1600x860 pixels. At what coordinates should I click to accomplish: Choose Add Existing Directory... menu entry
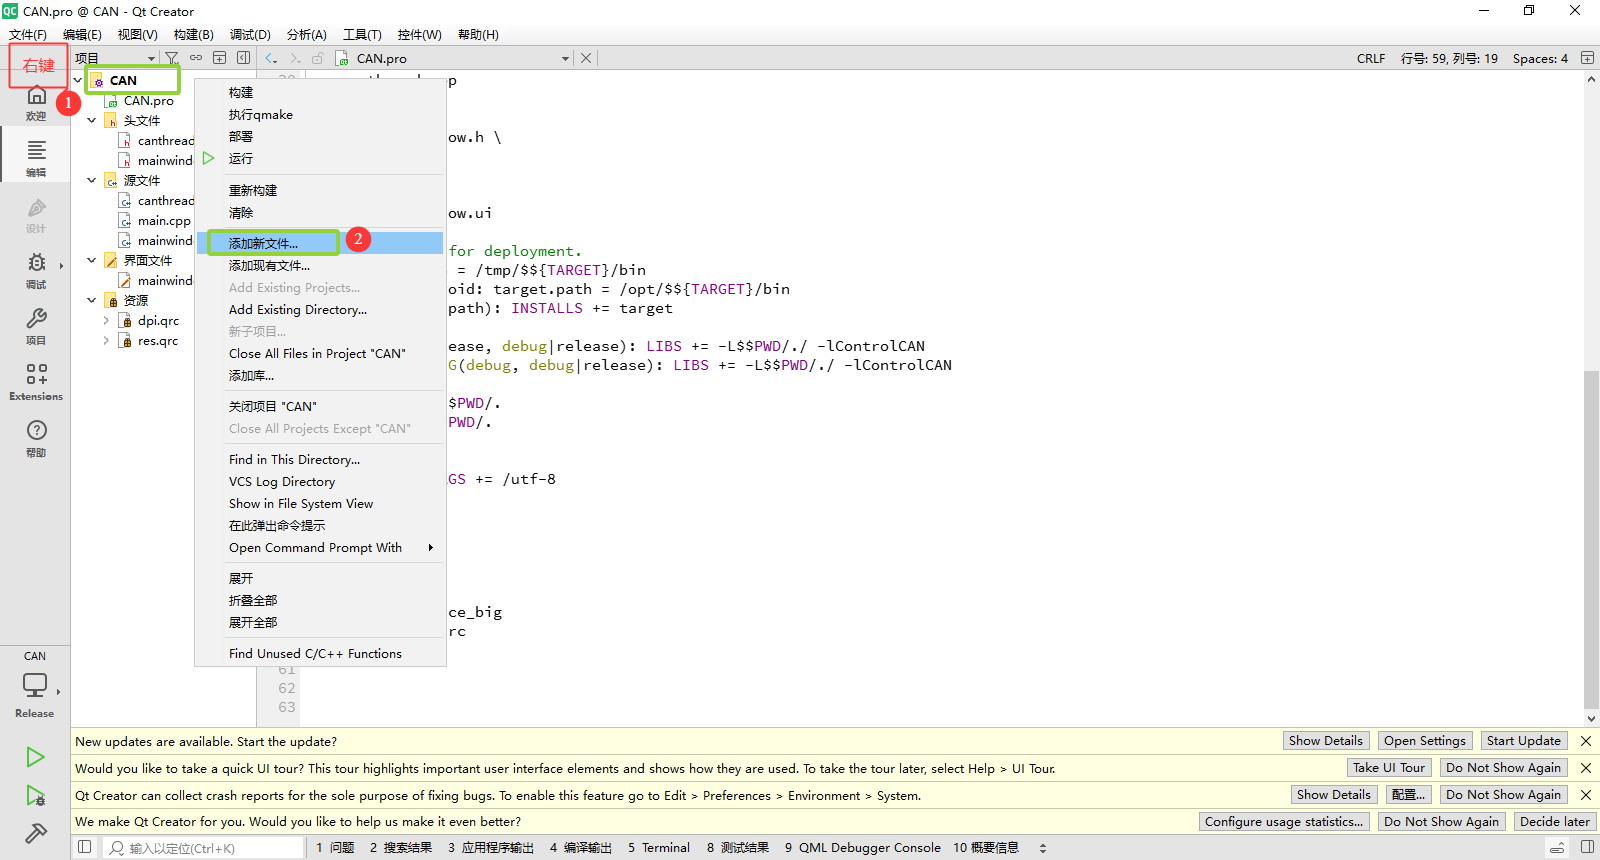[320, 309]
